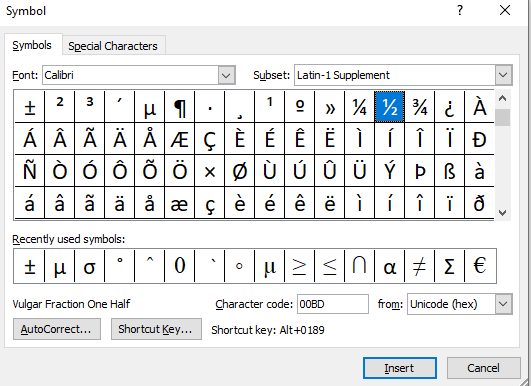Select the one quarter fraction symbol
Image resolution: width=531 pixels, height=386 pixels.
[359, 107]
